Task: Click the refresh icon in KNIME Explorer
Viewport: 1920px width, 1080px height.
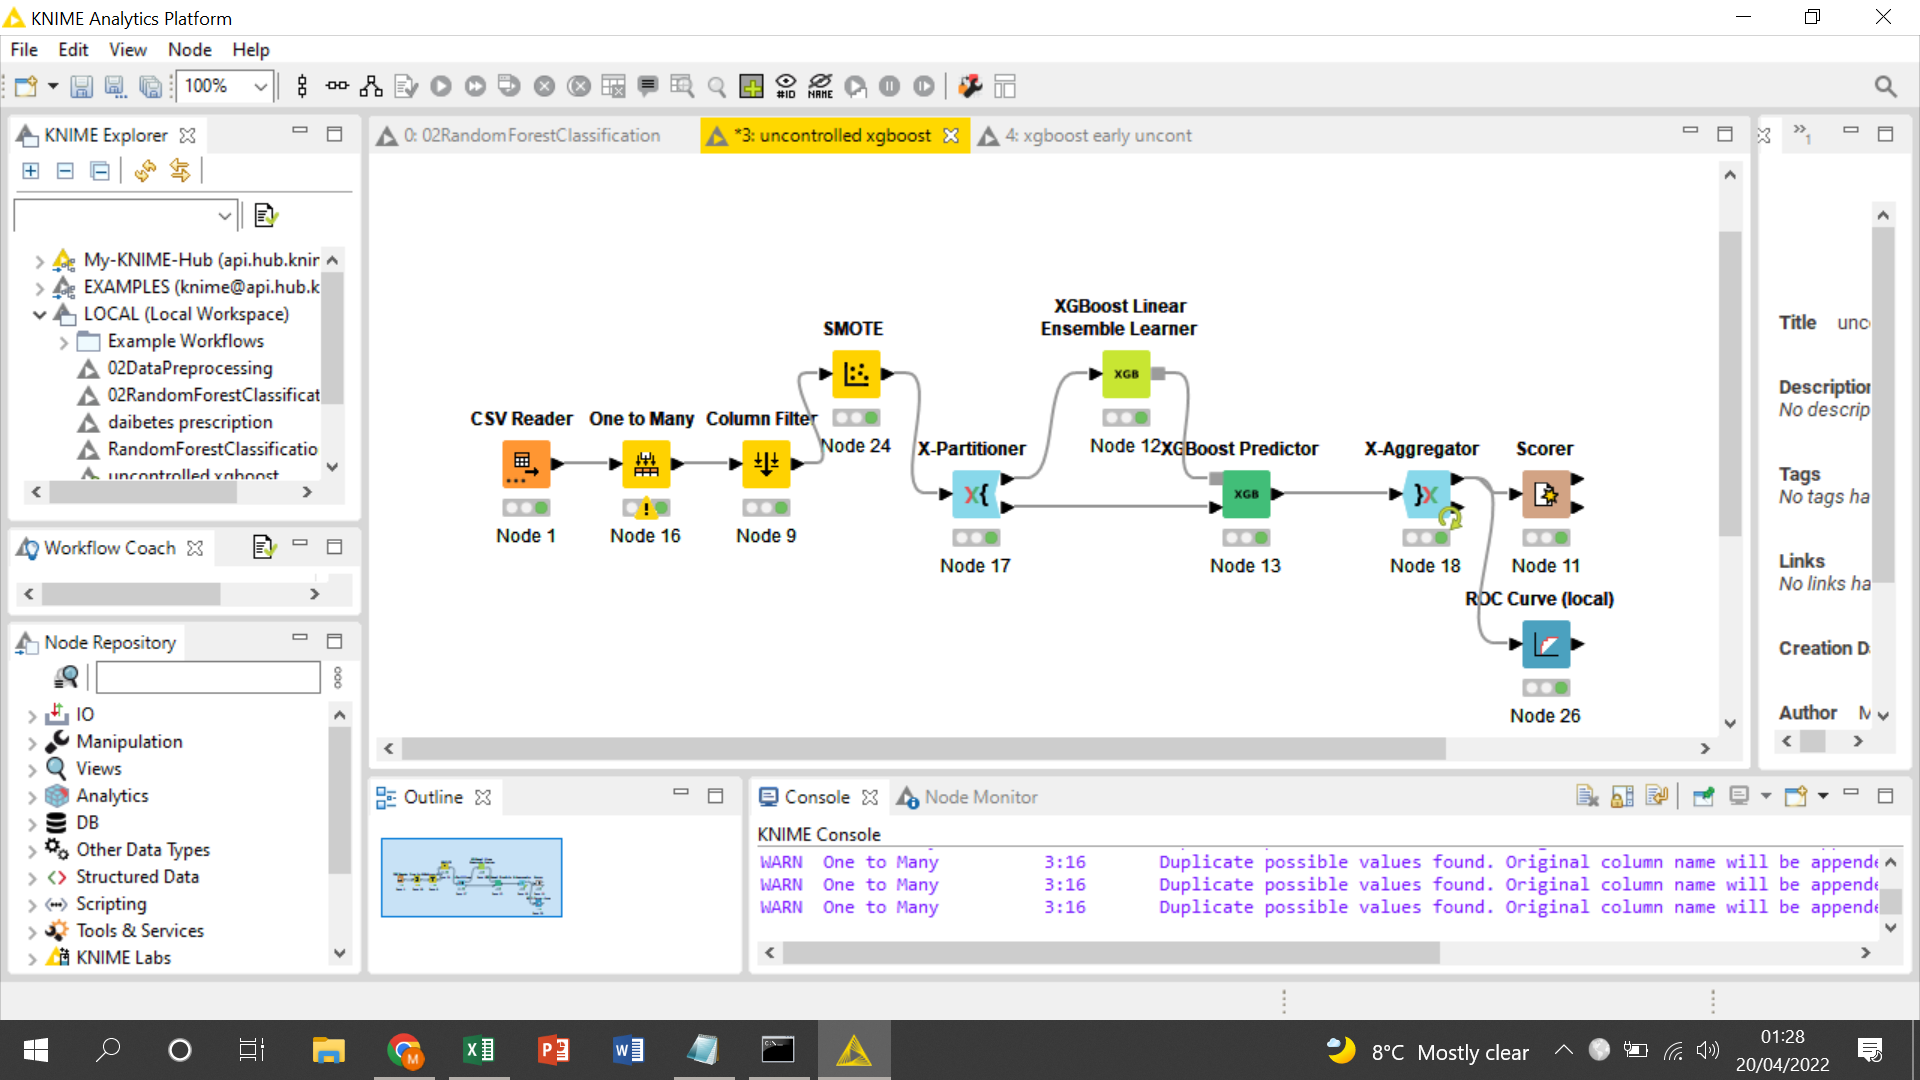Action: tap(145, 171)
